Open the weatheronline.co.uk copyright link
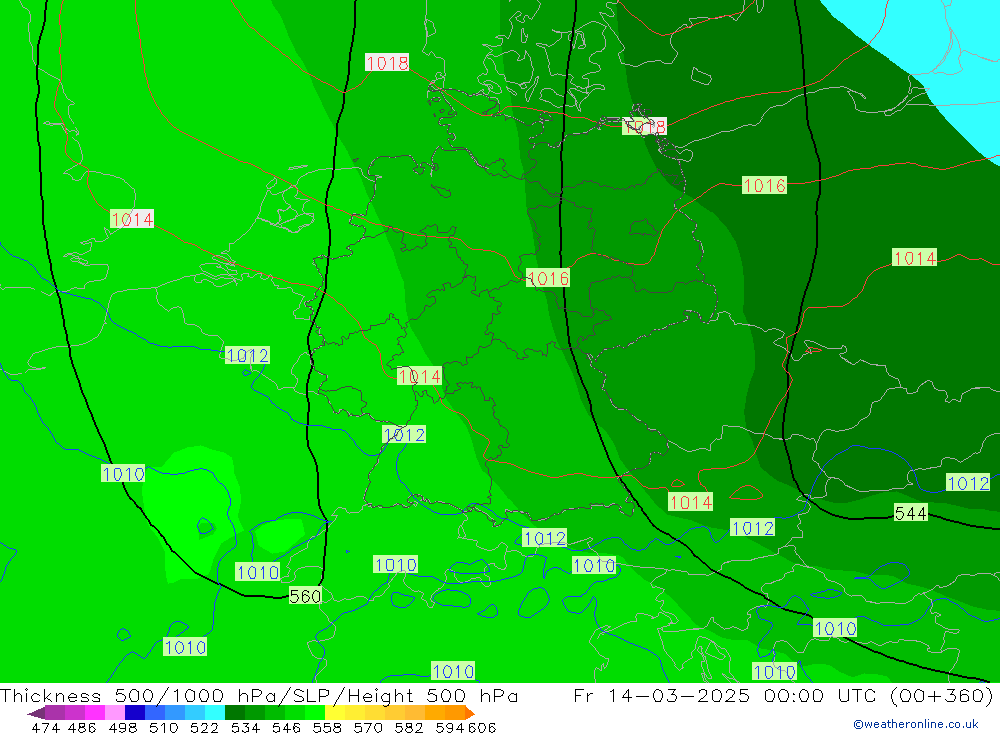Viewport: 1000px width, 733px height. point(916,724)
